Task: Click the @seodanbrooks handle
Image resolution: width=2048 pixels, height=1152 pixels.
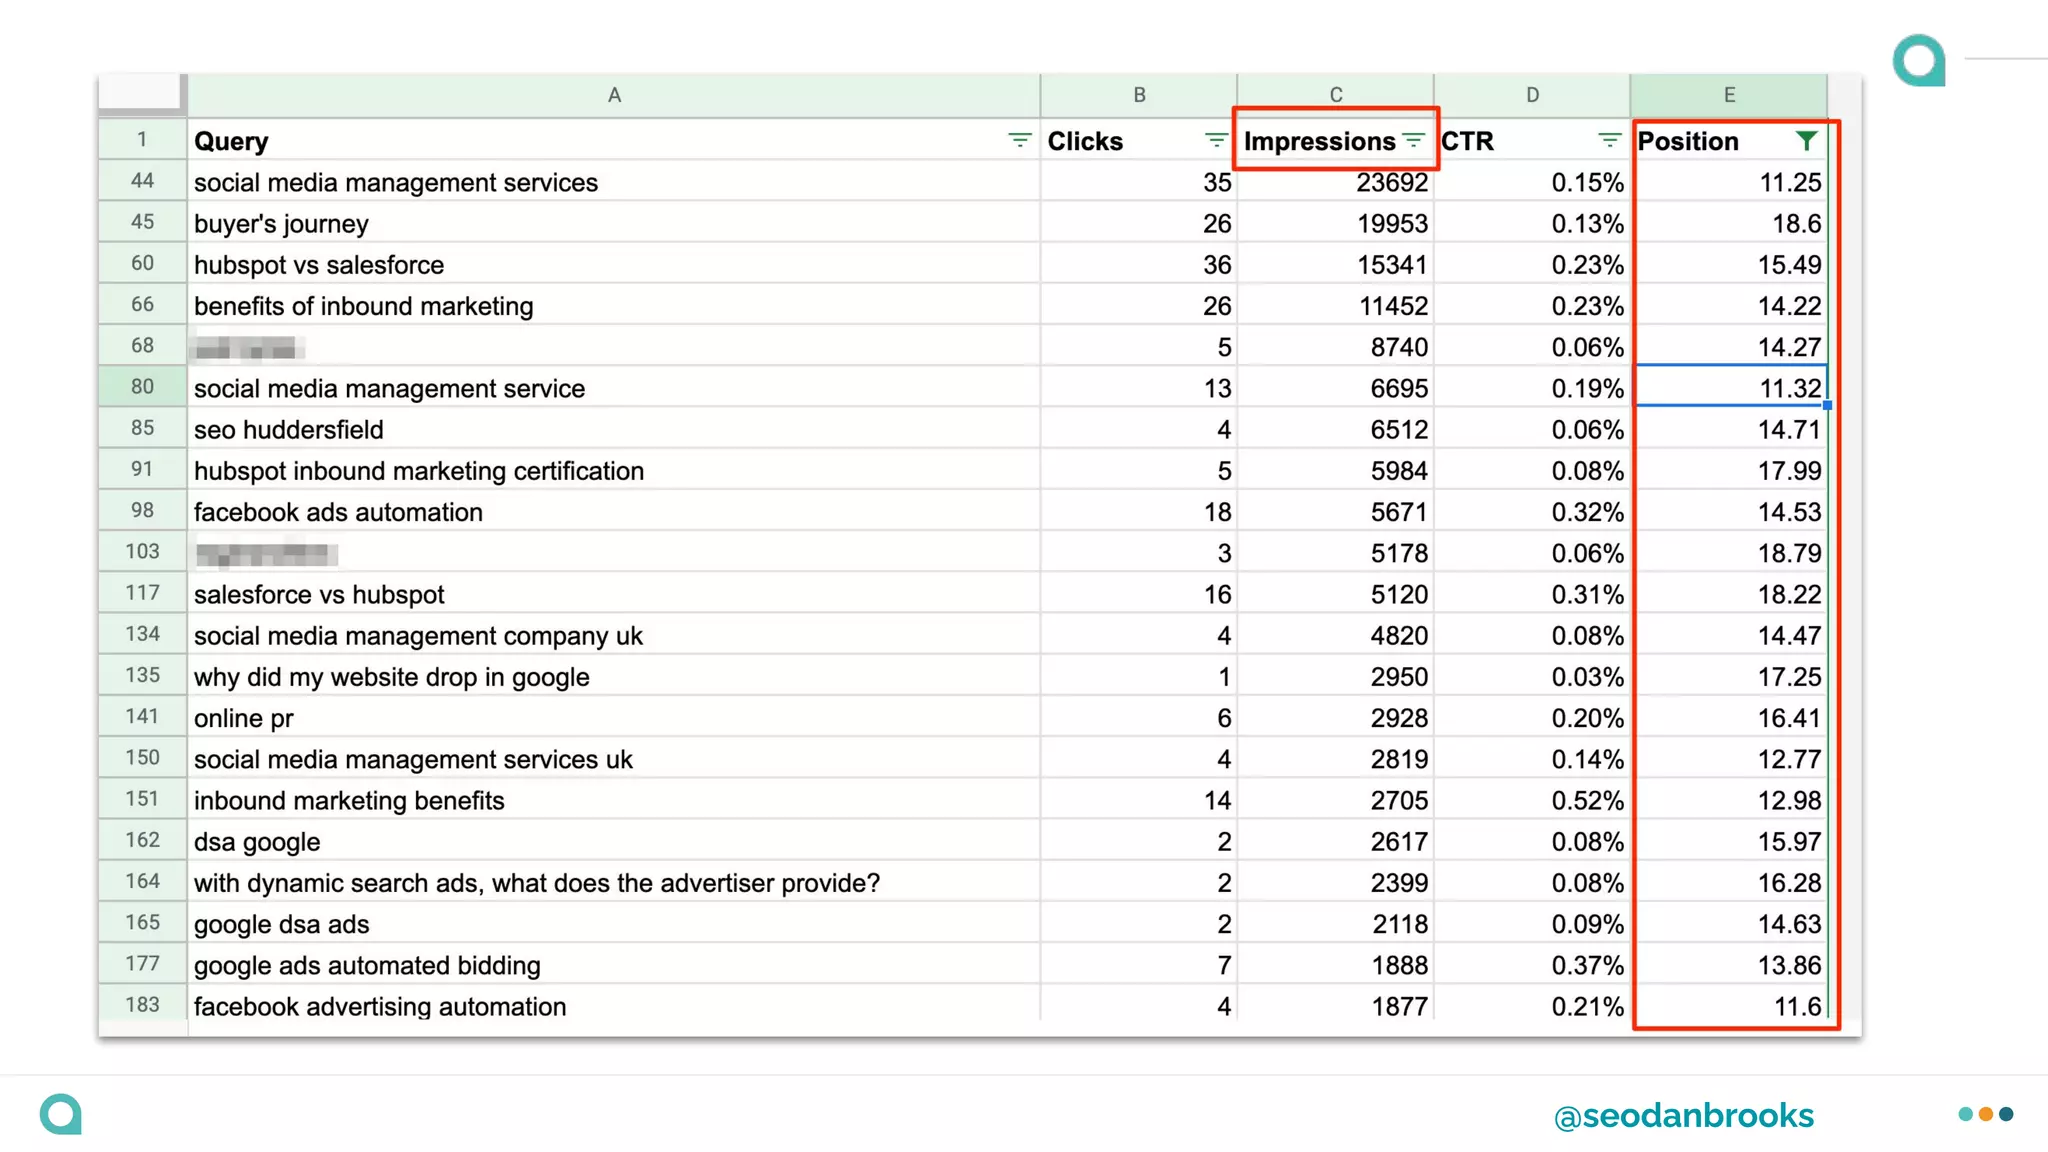Action: click(1683, 1116)
